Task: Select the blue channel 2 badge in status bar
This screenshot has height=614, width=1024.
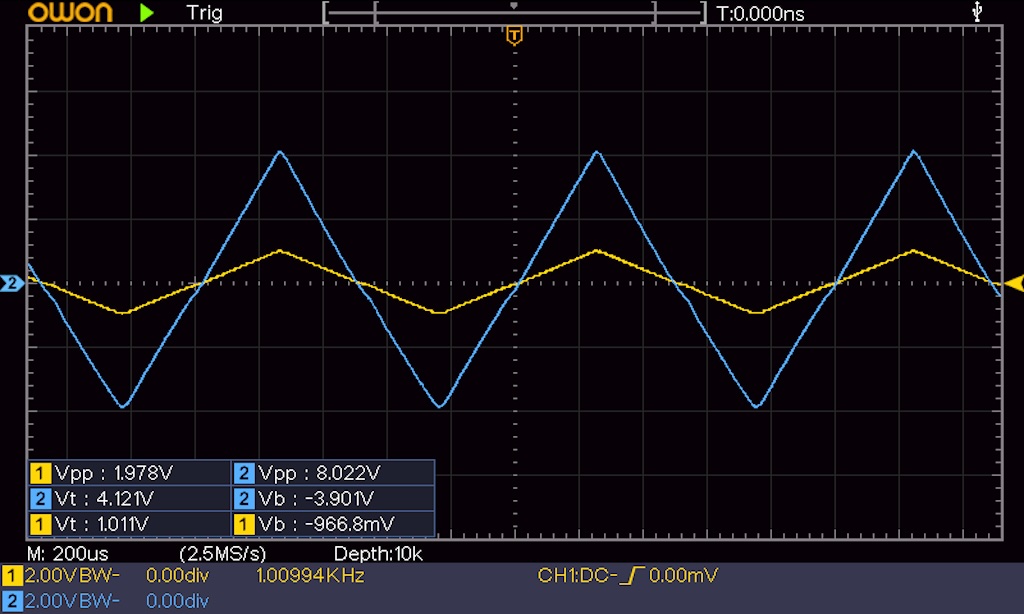Action: 12,600
